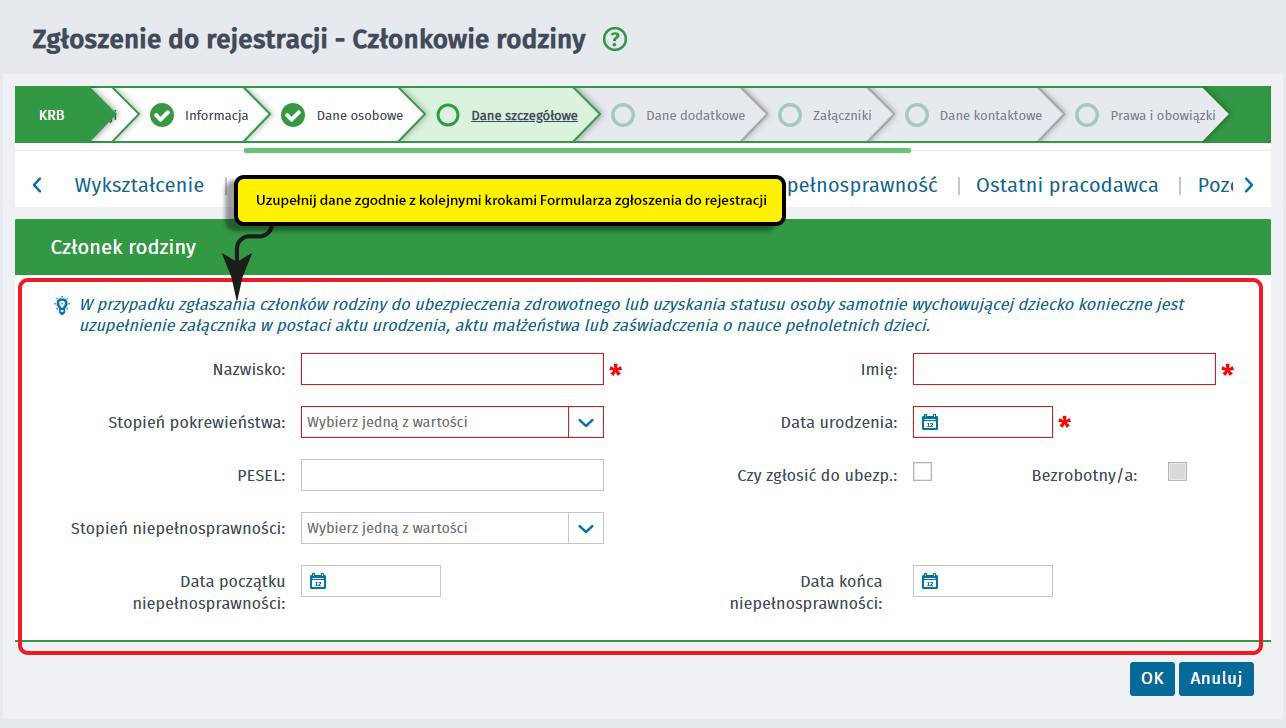The image size is (1286, 728).
Task: Click the Prawa i obowiązki step circle
Action: click(1087, 115)
